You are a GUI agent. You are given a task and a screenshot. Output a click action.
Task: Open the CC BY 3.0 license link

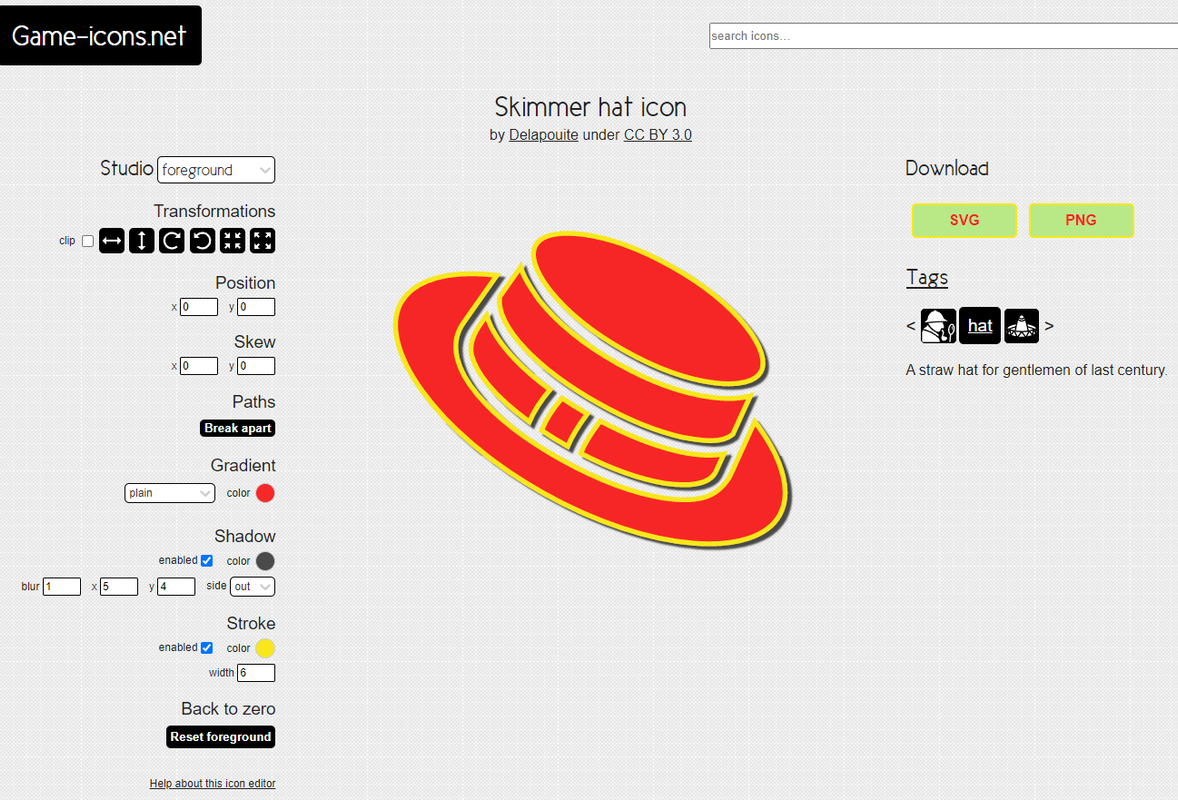tap(658, 135)
